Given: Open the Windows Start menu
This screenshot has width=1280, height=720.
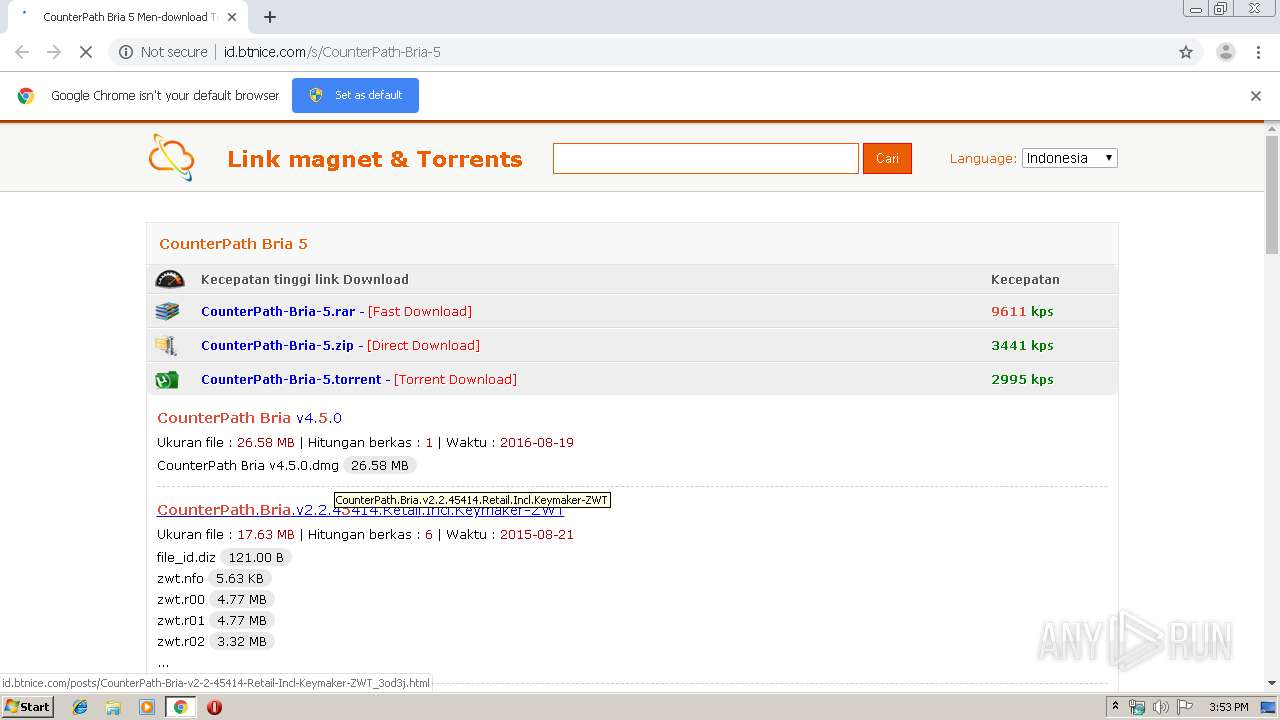Looking at the screenshot, I should click(x=27, y=707).
